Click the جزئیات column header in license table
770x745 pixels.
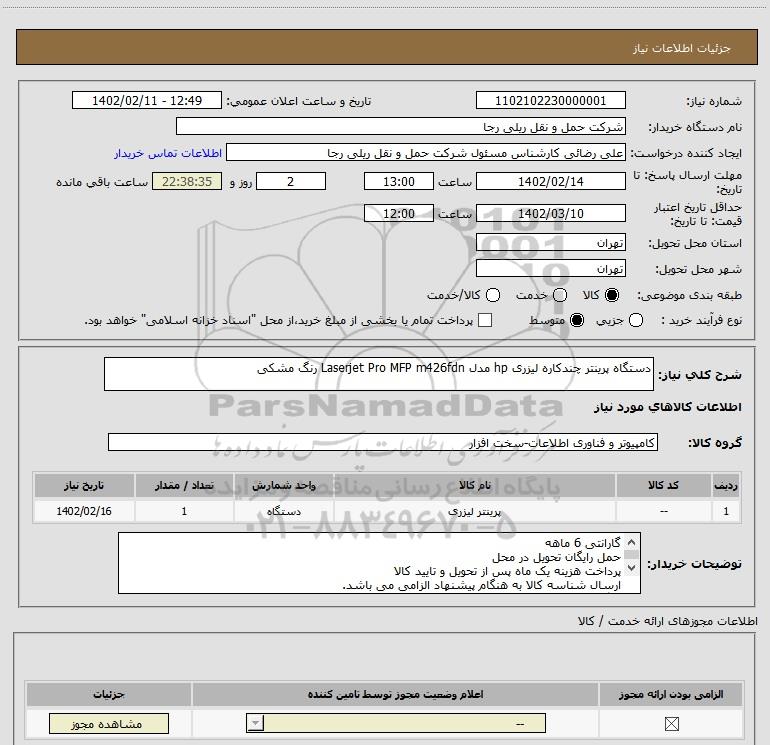pos(109,694)
